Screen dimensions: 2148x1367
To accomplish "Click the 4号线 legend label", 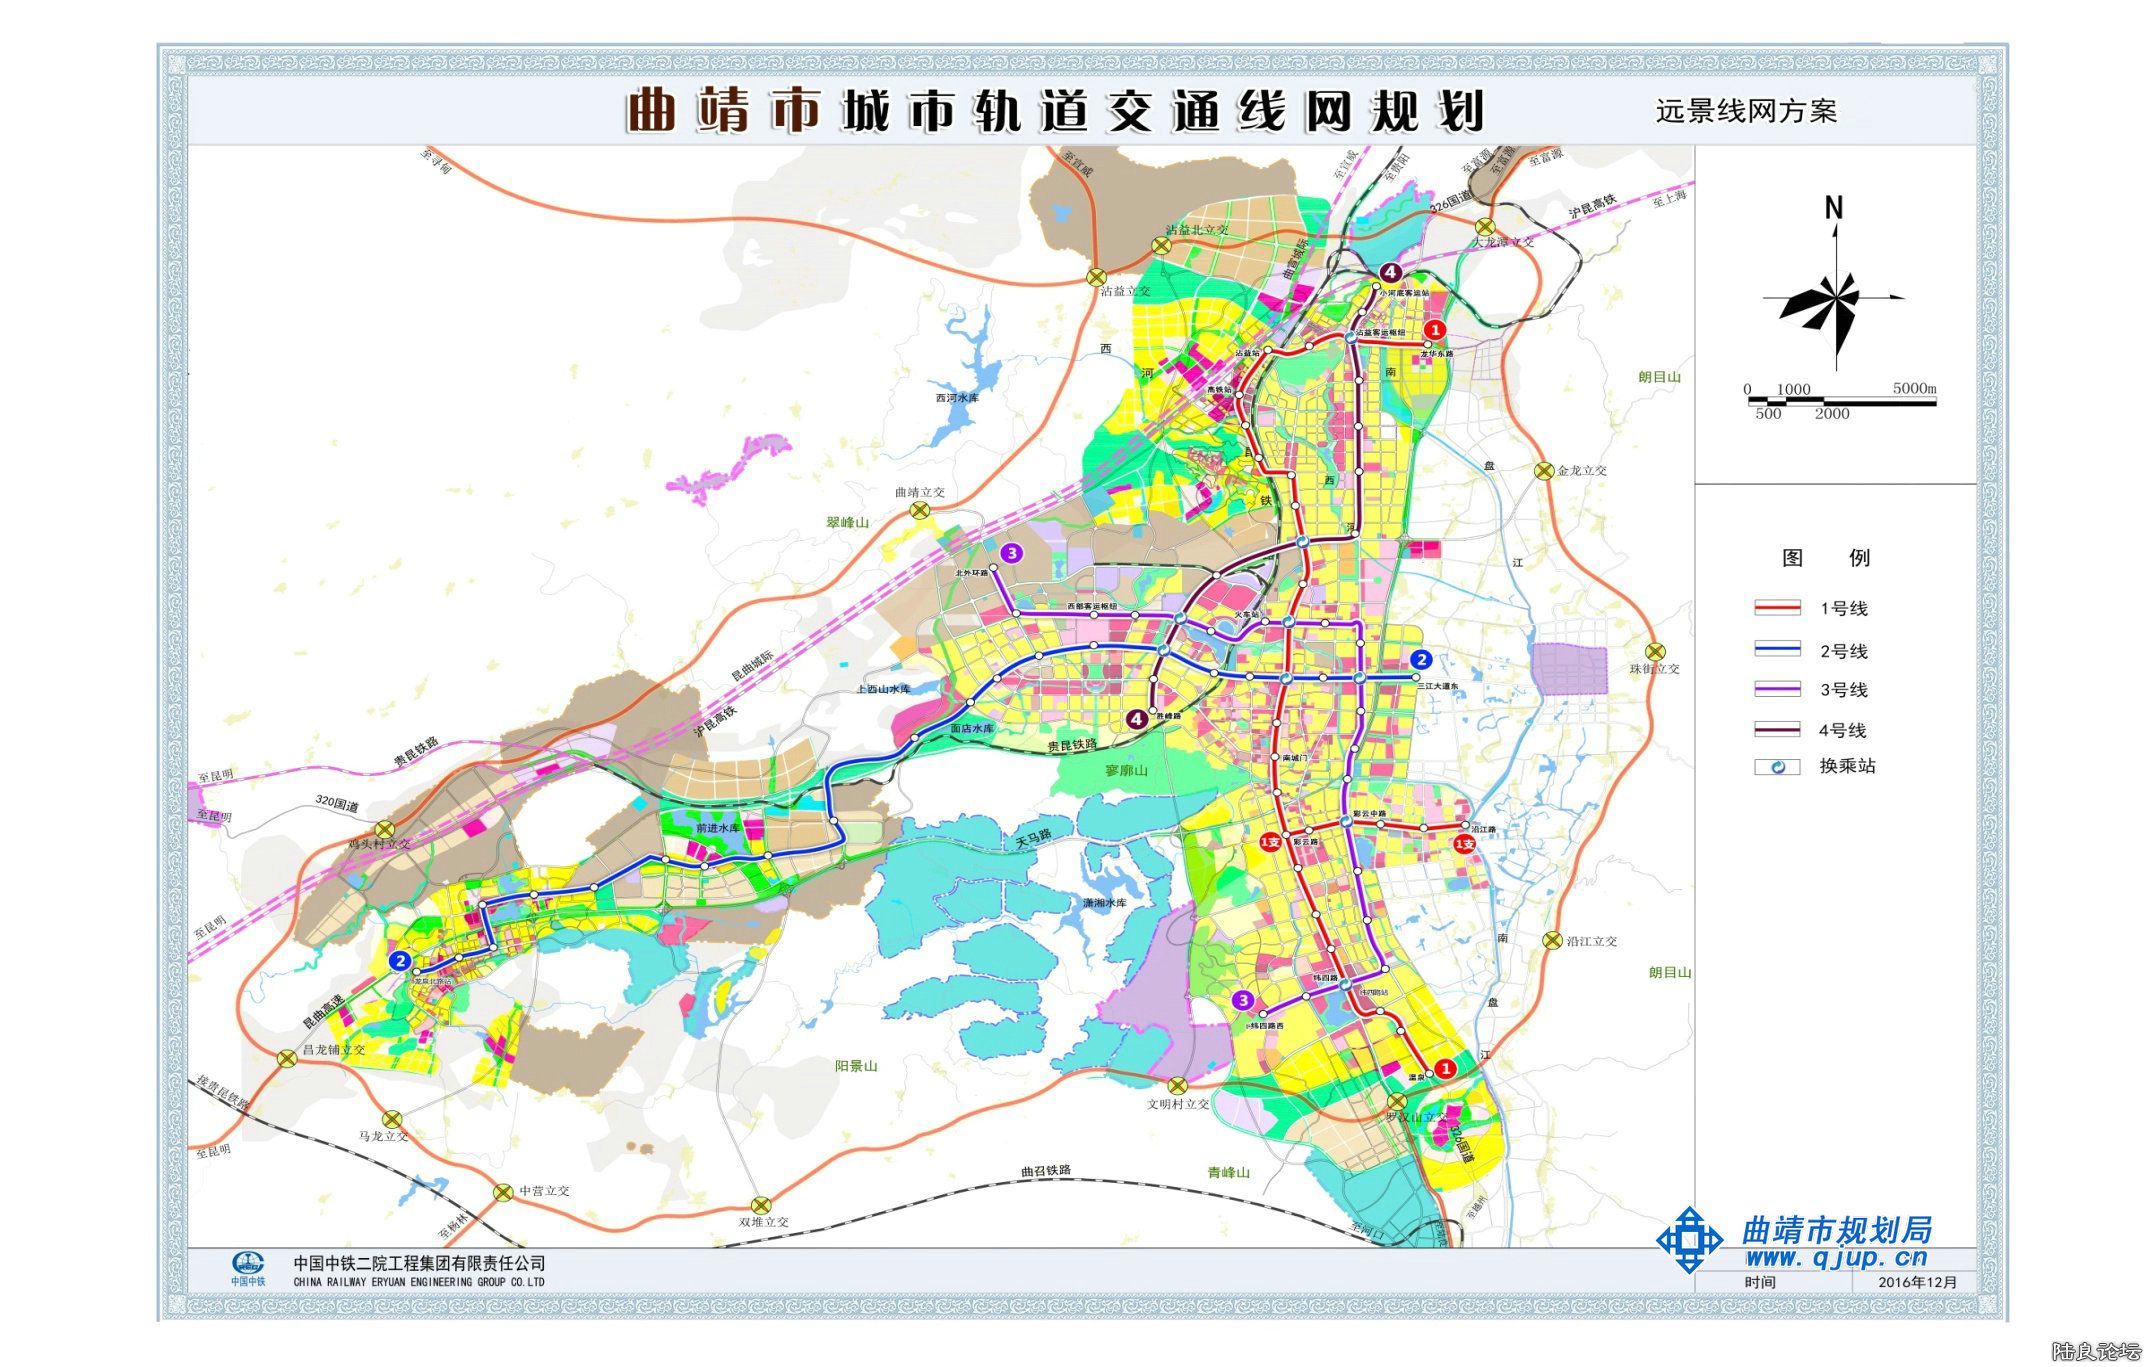I will (1842, 731).
